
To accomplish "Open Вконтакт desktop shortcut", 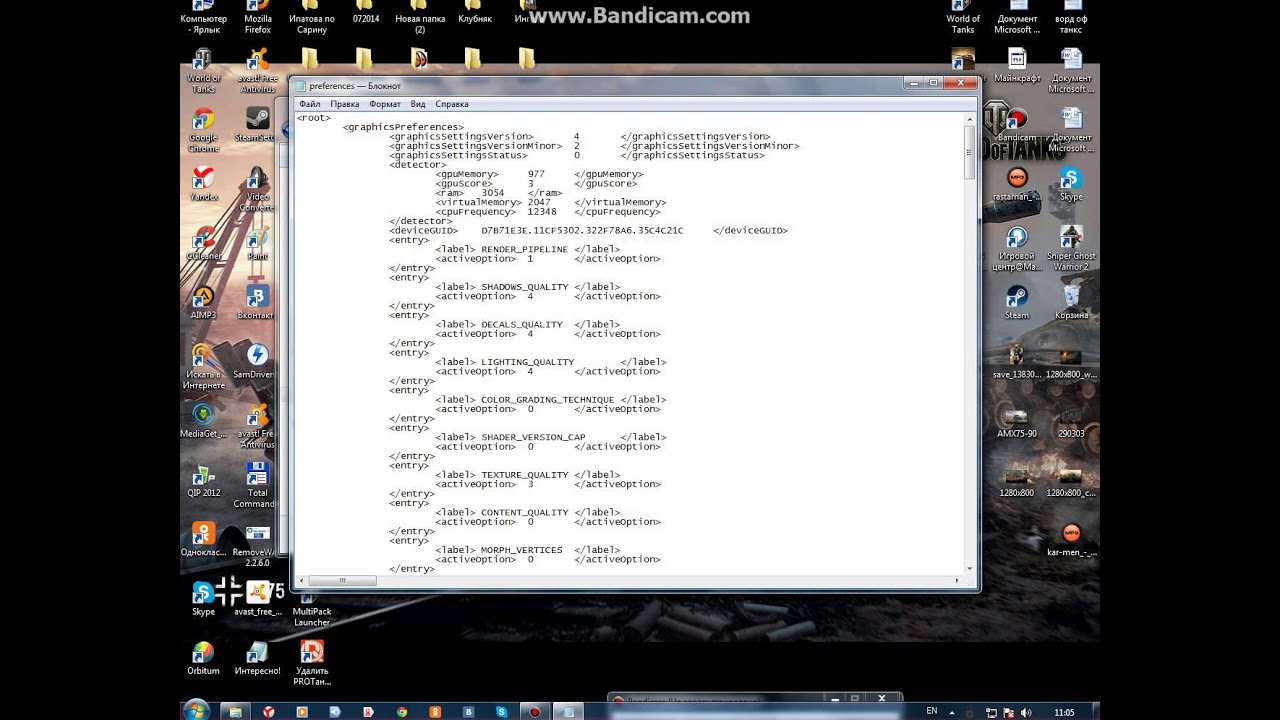I will pos(257,302).
